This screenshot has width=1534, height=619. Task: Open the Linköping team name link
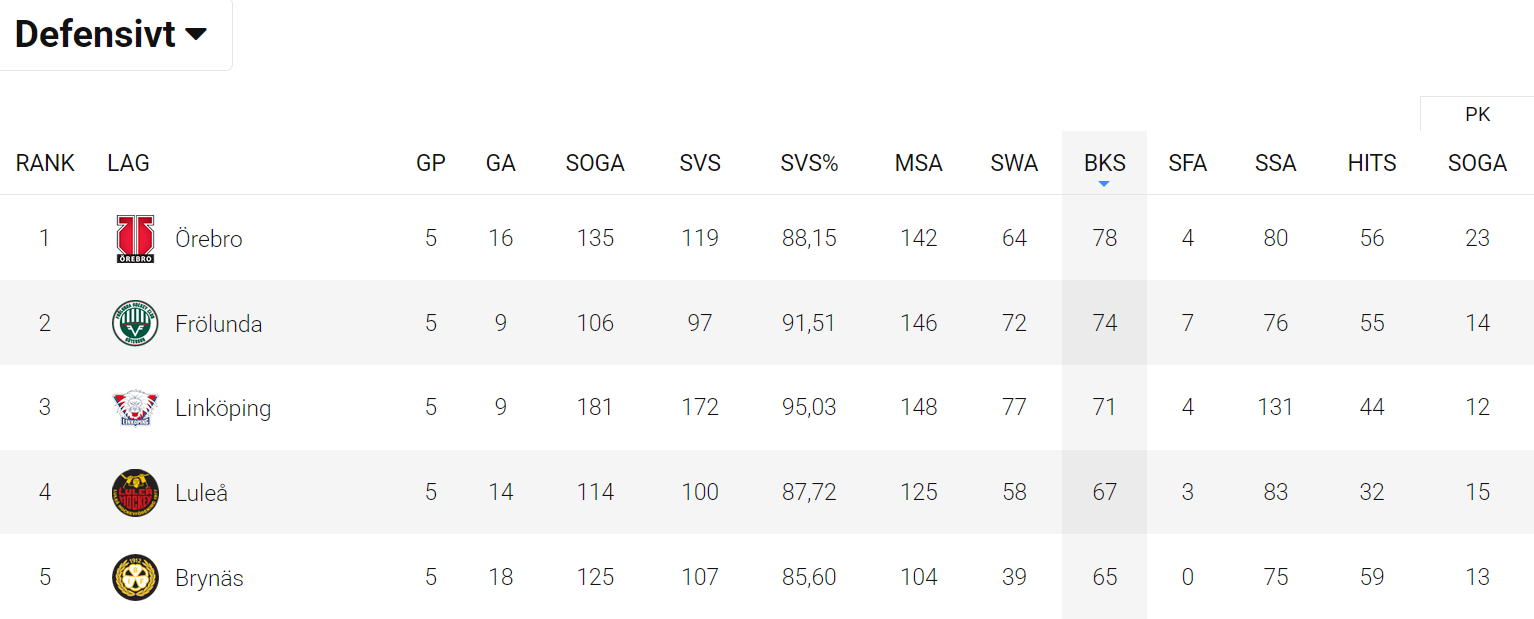tap(223, 408)
